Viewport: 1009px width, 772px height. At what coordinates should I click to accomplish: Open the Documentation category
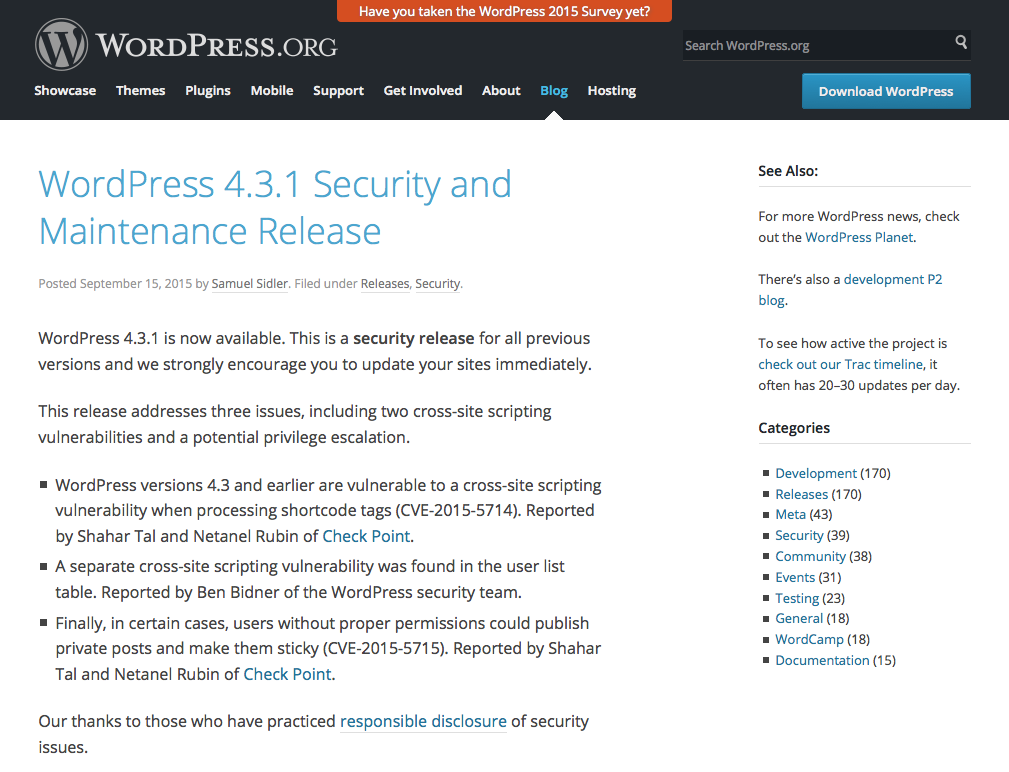[822, 661]
